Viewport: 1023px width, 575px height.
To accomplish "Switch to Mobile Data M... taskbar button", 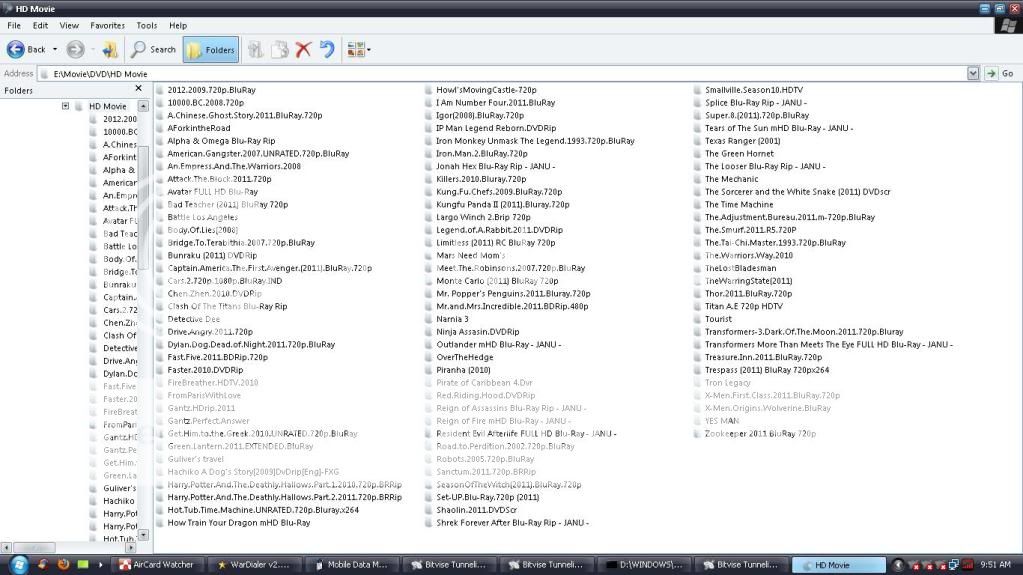I will tap(351, 565).
